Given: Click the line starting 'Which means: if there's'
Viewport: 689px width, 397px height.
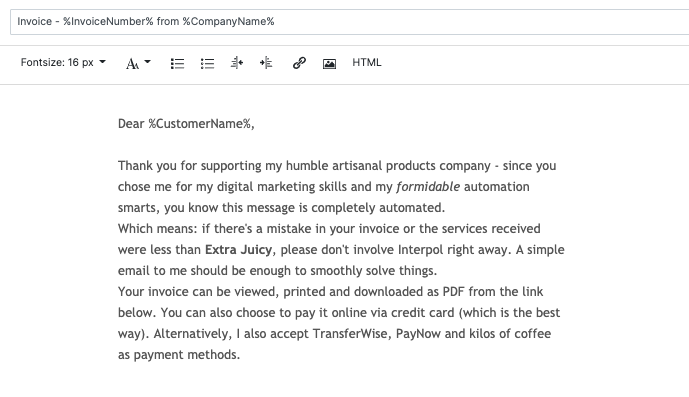Looking at the screenshot, I should [329, 229].
